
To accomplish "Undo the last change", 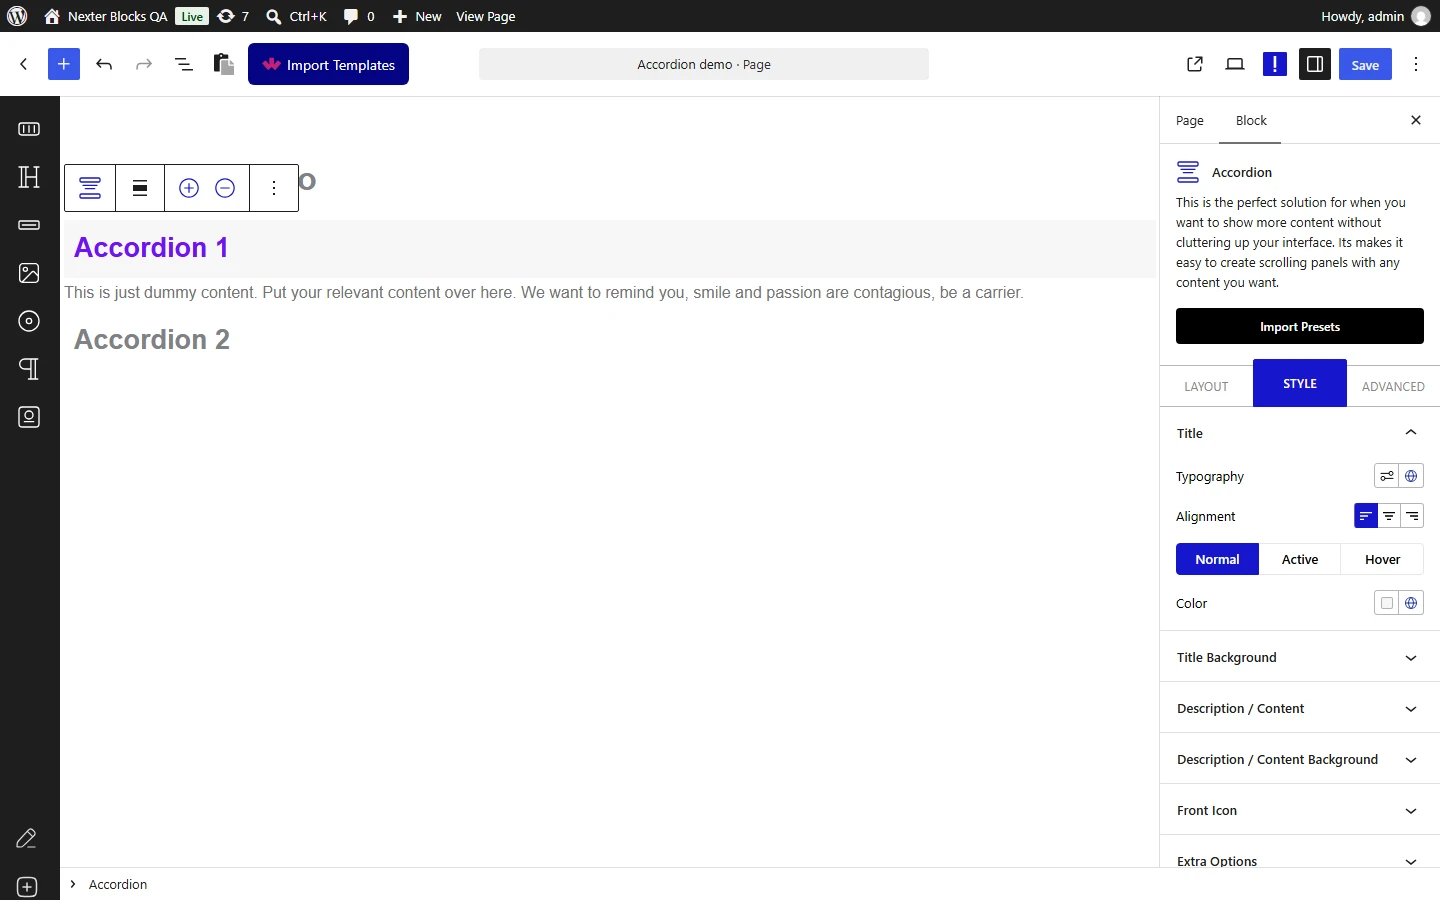I will coord(104,64).
